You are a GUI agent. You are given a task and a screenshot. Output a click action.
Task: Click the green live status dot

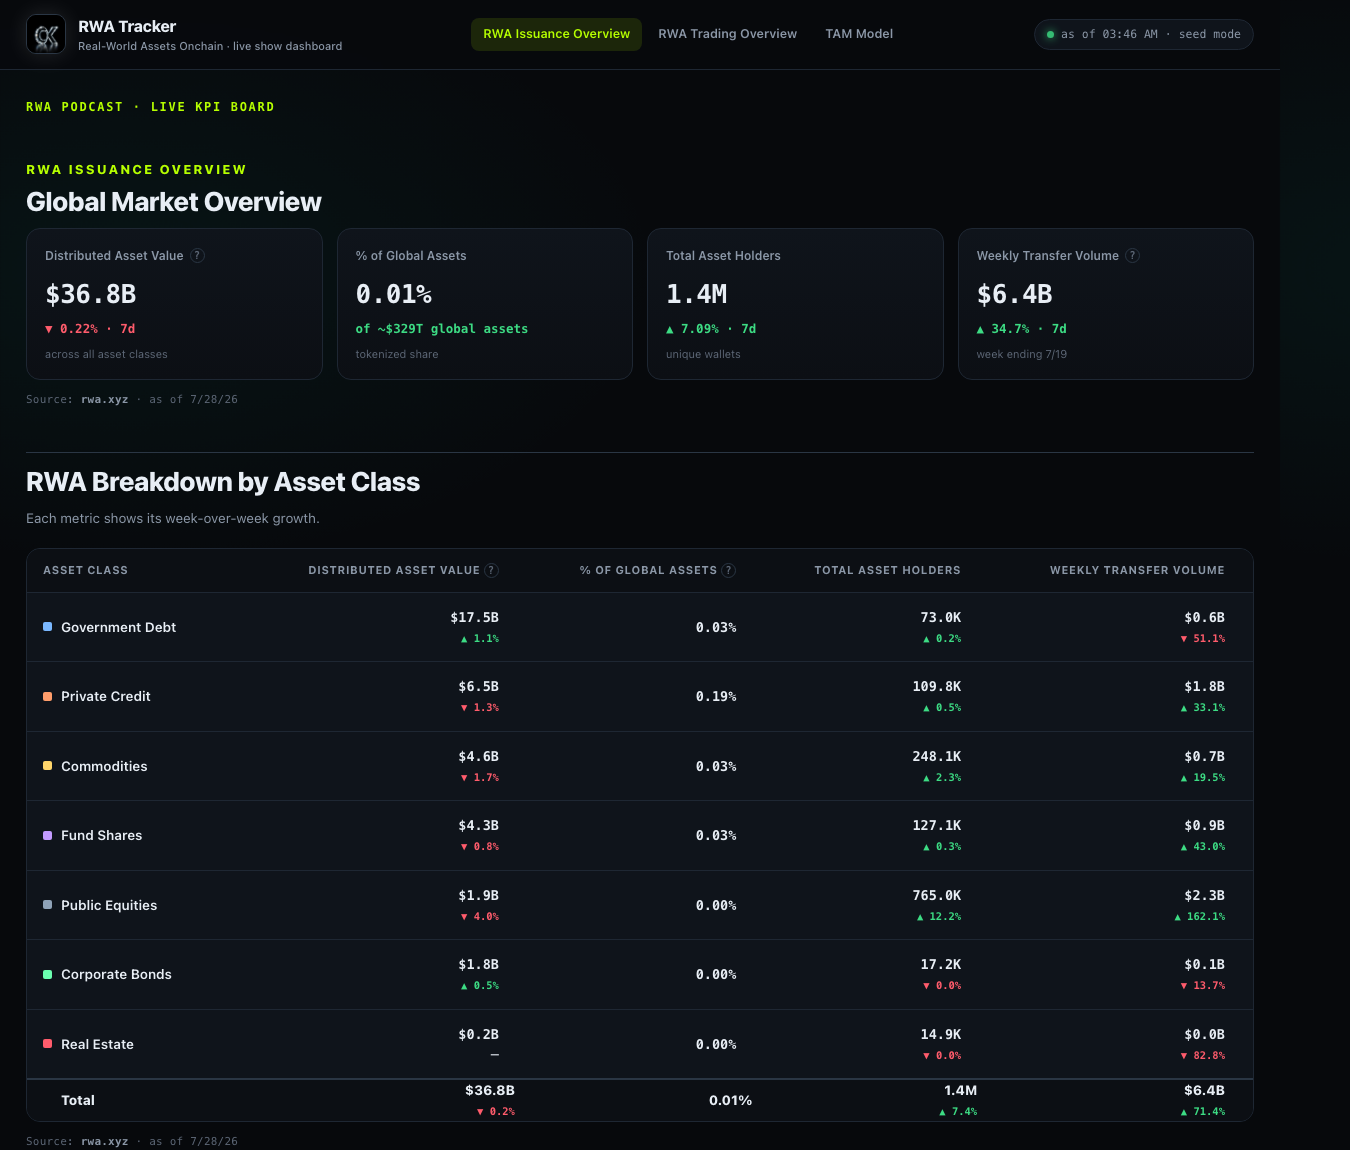click(1050, 34)
